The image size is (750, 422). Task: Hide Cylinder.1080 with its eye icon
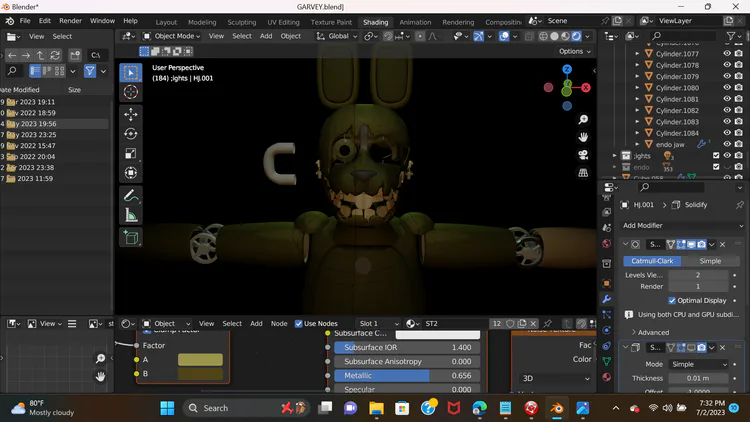click(727, 88)
